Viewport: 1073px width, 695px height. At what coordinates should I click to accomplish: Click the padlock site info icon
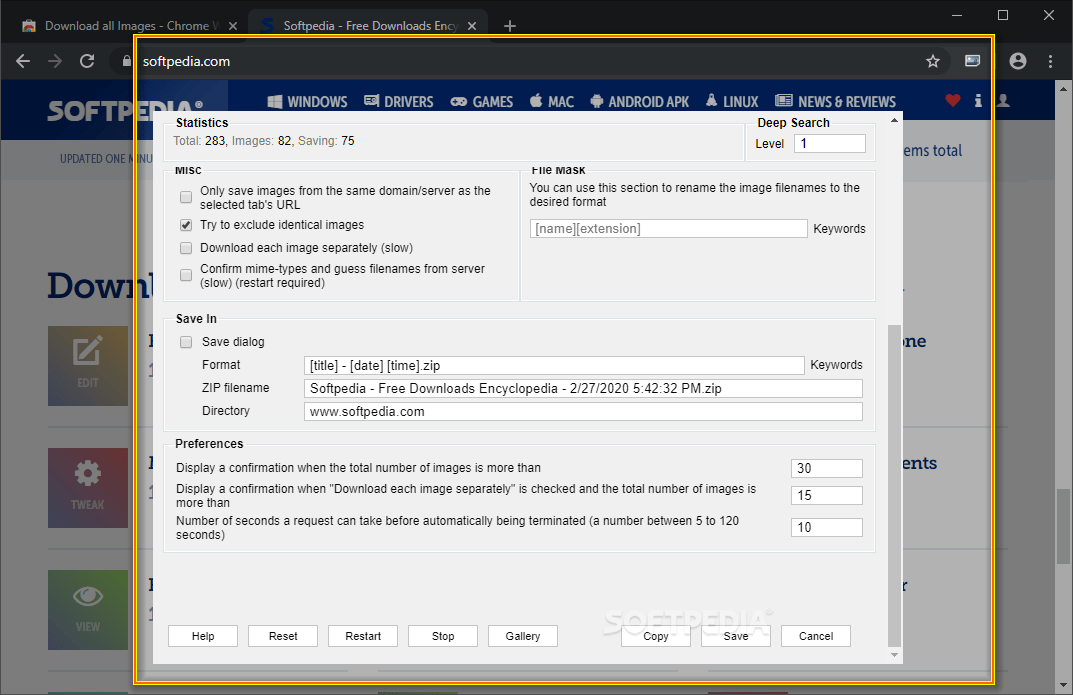click(x=127, y=61)
